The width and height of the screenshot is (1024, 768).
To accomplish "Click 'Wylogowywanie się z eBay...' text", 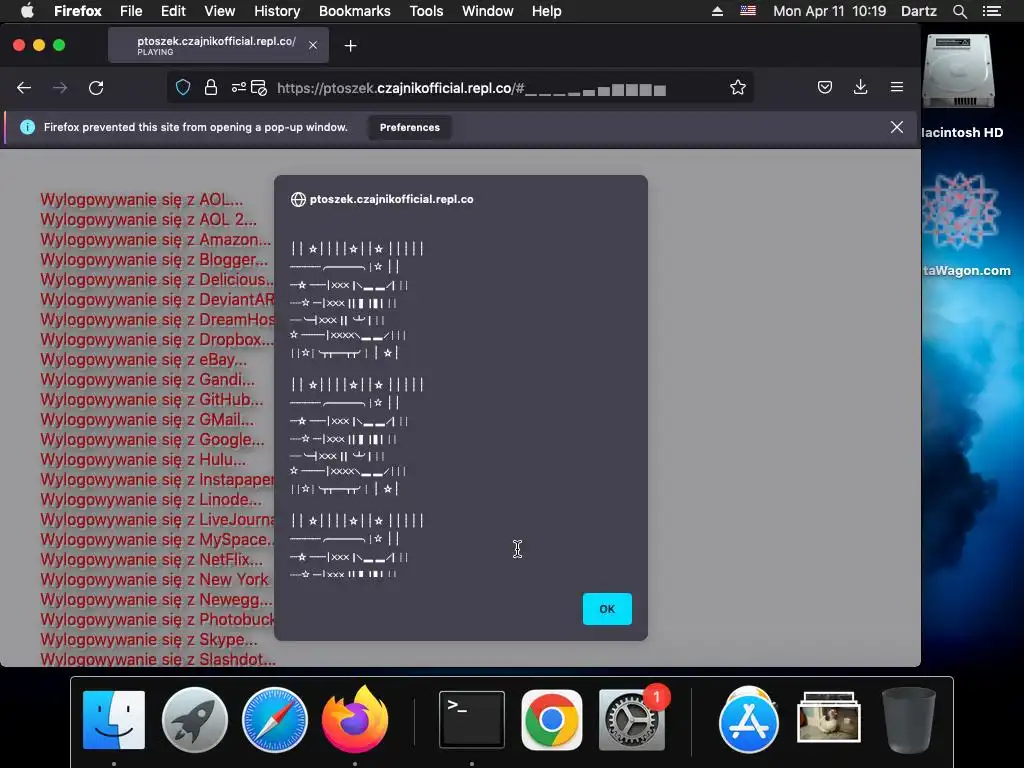I will (144, 359).
